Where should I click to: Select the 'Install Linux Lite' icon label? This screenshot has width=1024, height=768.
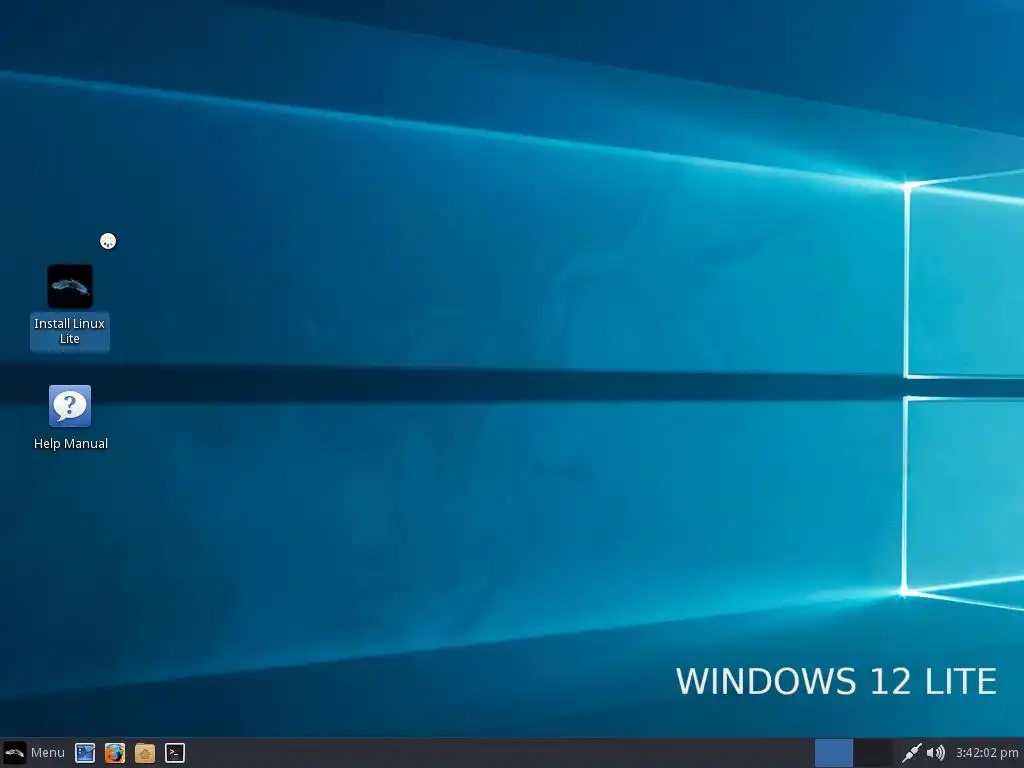pos(70,331)
